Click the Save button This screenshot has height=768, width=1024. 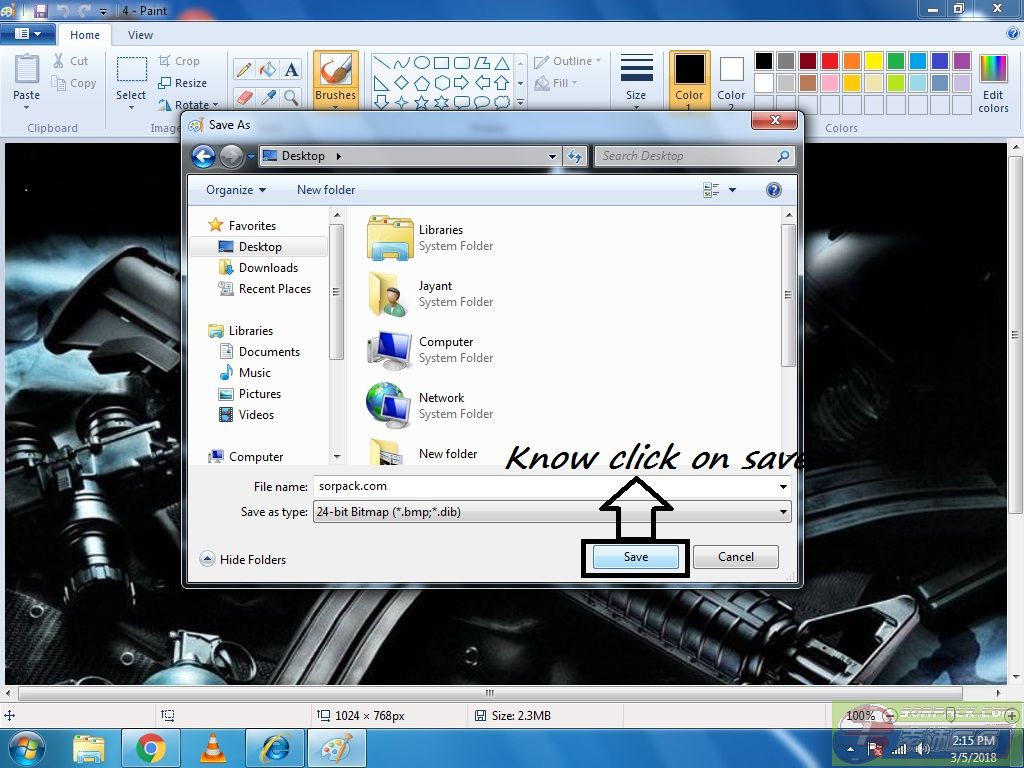(x=636, y=557)
